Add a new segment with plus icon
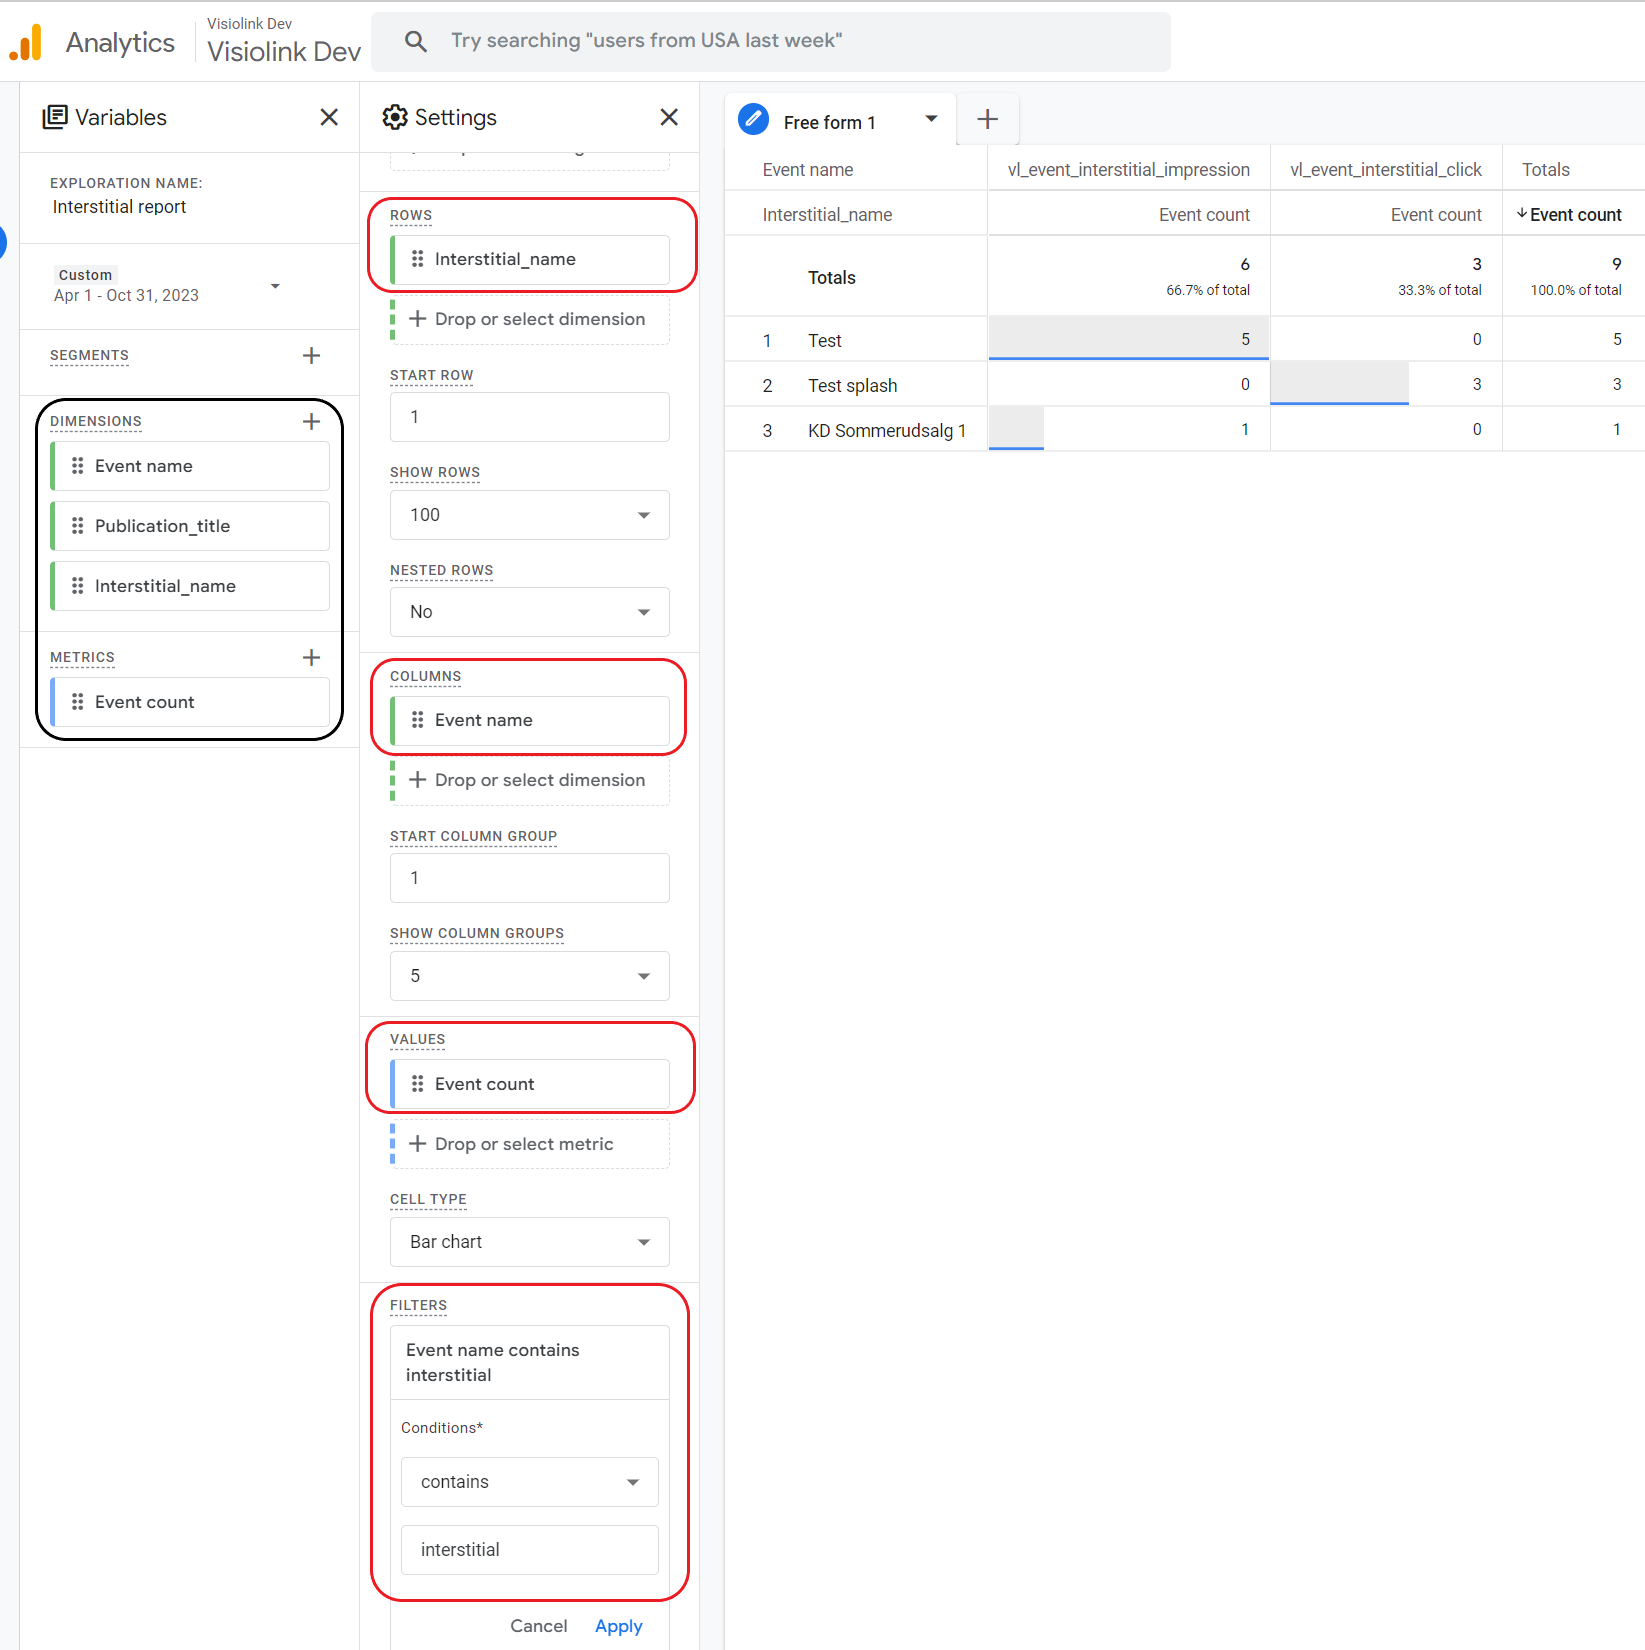 [x=311, y=356]
